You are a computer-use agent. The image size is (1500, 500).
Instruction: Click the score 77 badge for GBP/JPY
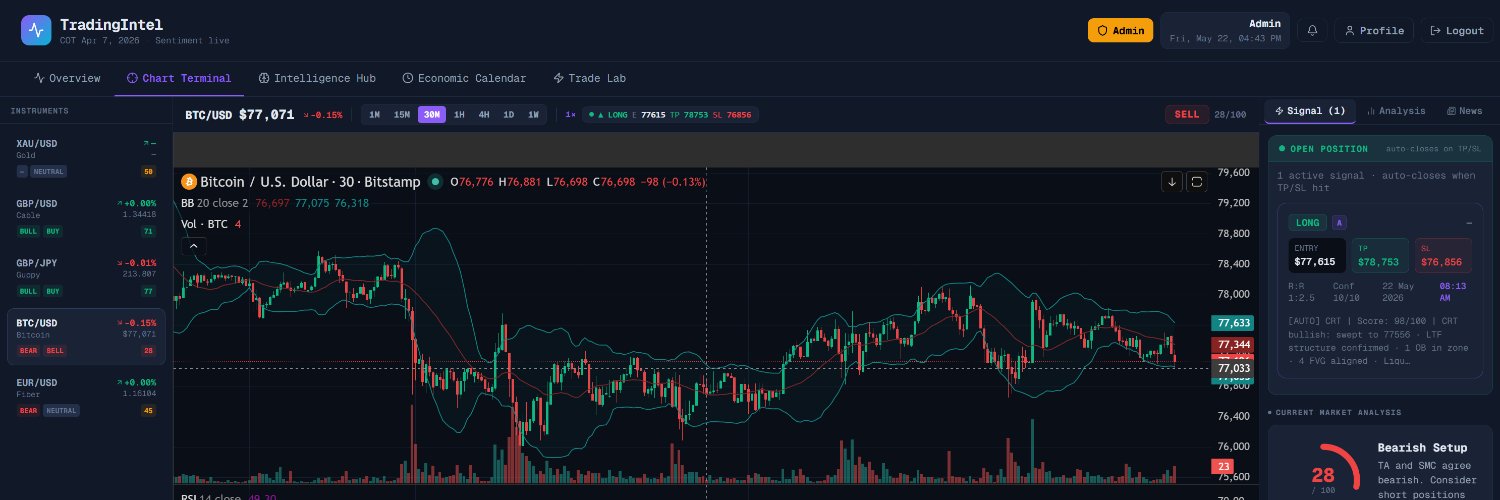(149, 291)
